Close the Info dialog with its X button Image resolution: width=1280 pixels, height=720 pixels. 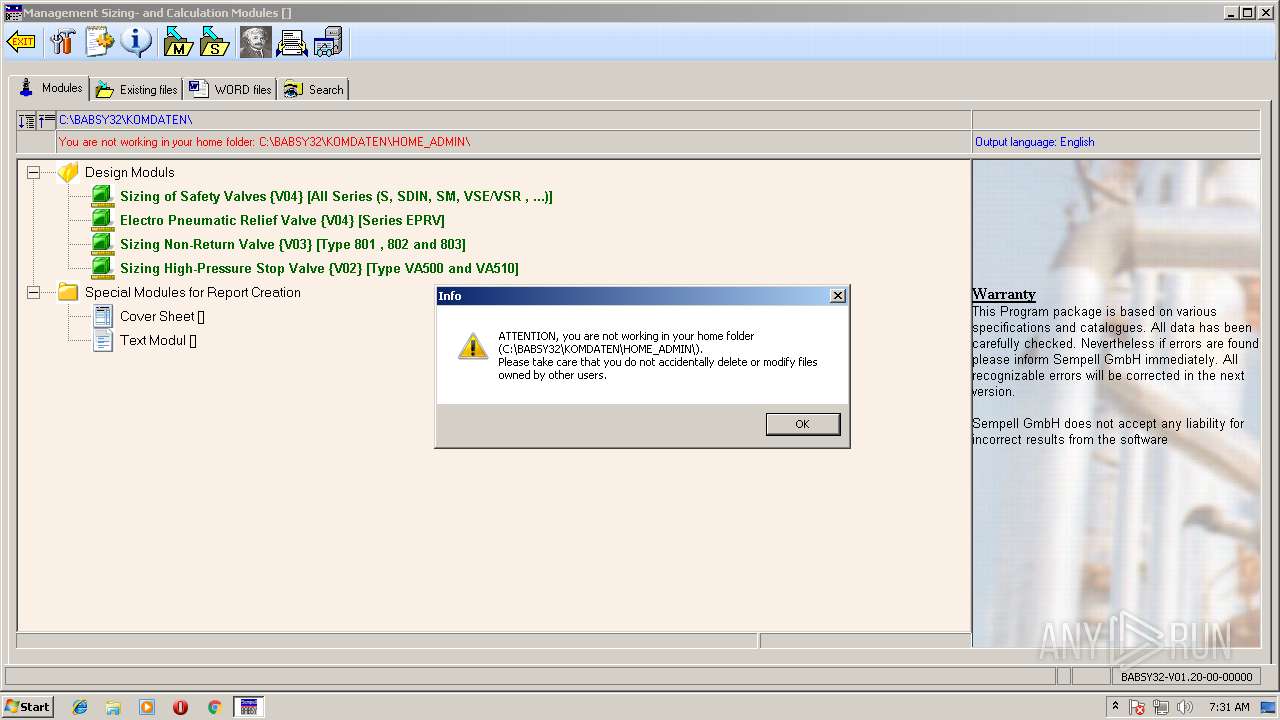click(838, 296)
